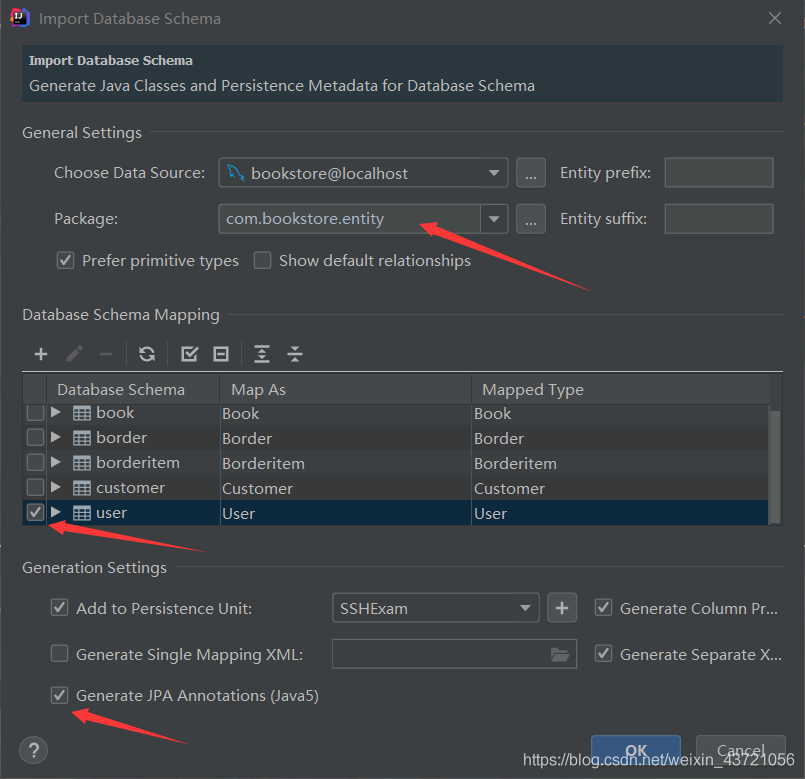The height and width of the screenshot is (779, 805).
Task: Click the Unselect All icon
Action: click(221, 354)
